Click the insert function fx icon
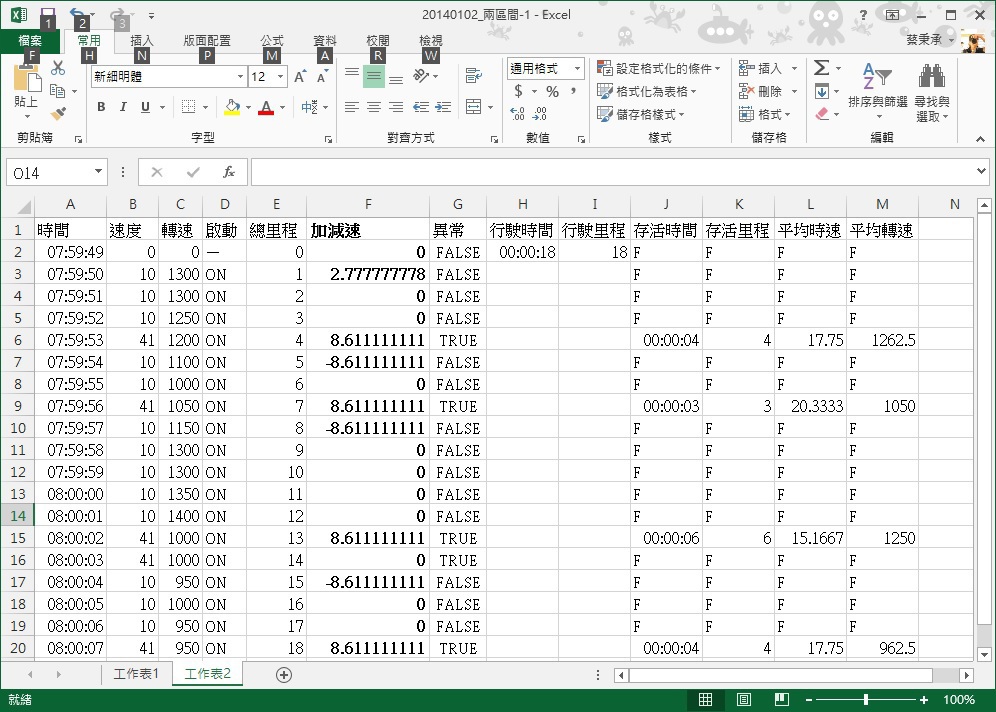 (x=228, y=172)
